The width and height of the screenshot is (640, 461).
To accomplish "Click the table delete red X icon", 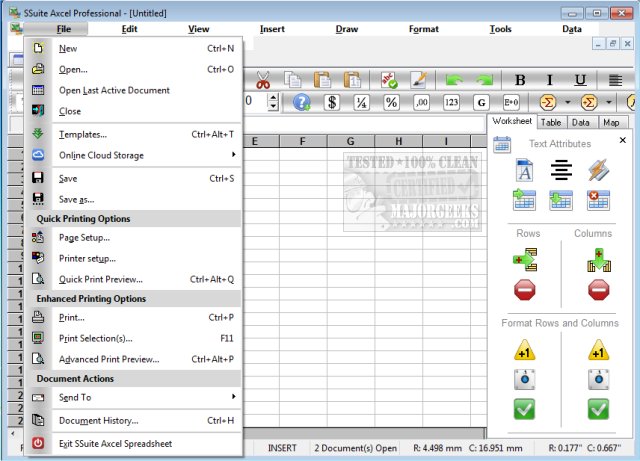I will [598, 200].
